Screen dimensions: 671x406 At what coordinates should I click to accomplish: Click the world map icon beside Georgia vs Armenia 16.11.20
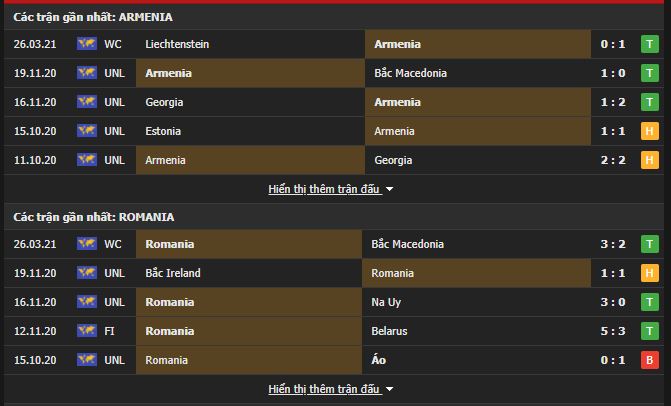[x=87, y=101]
